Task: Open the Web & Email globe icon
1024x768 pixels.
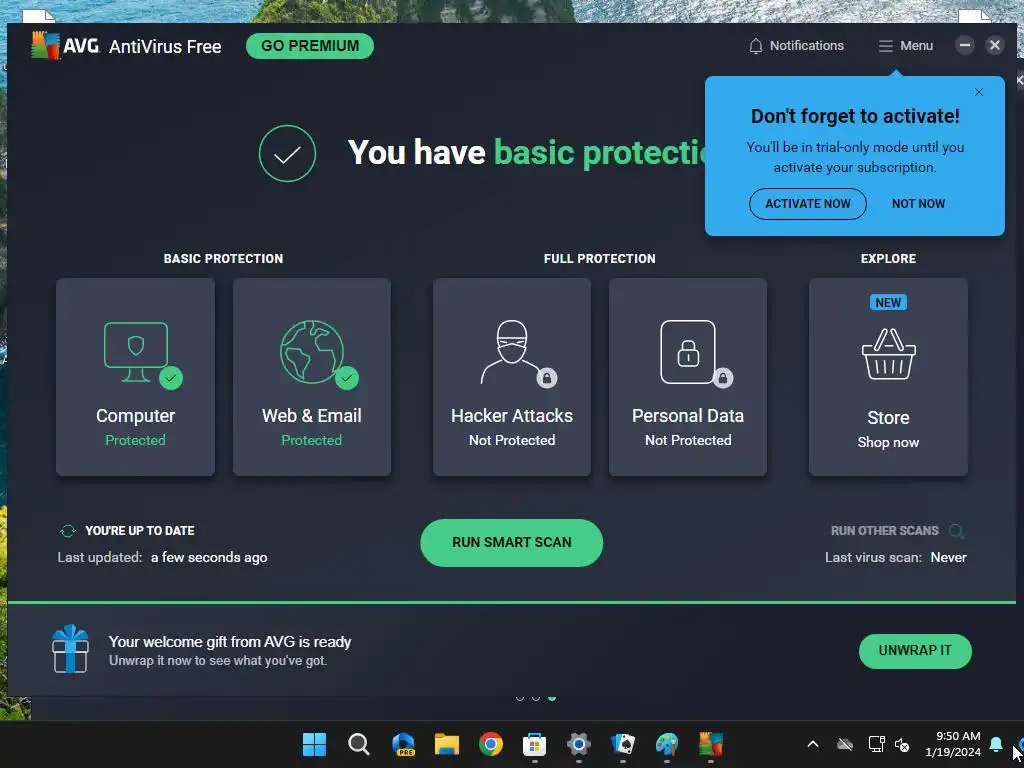Action: (312, 353)
